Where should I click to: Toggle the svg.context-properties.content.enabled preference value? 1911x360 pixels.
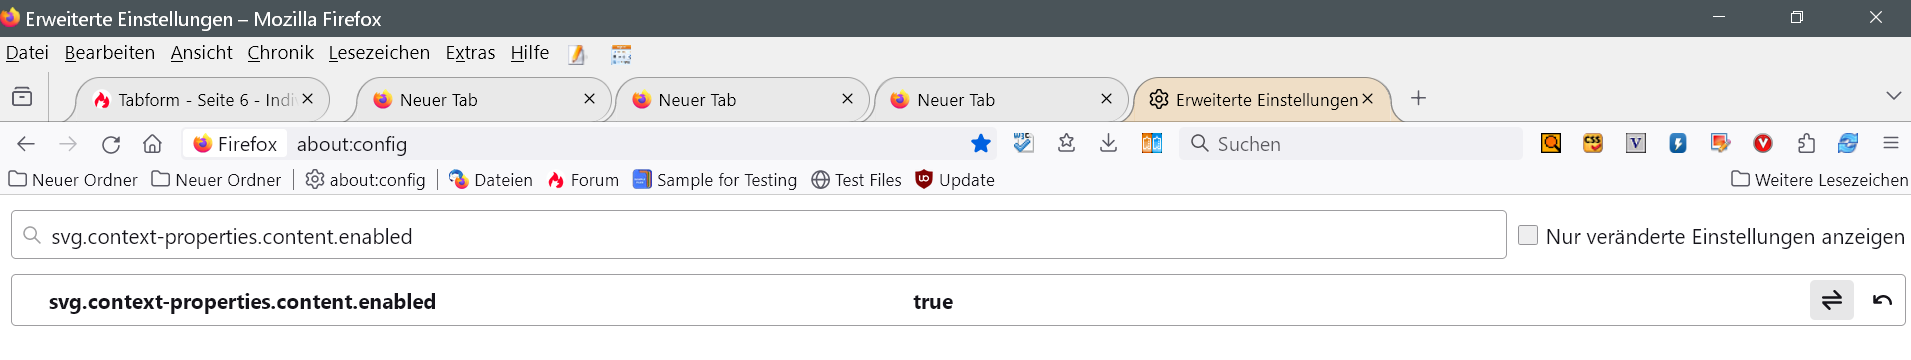point(1831,300)
